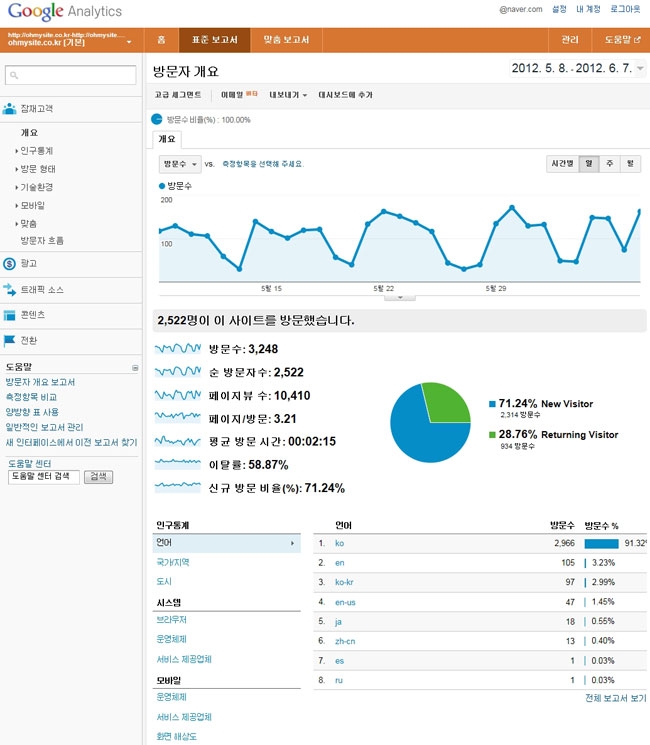Click the 방문수 sparkline graph icon
This screenshot has height=745, width=650.
178,349
